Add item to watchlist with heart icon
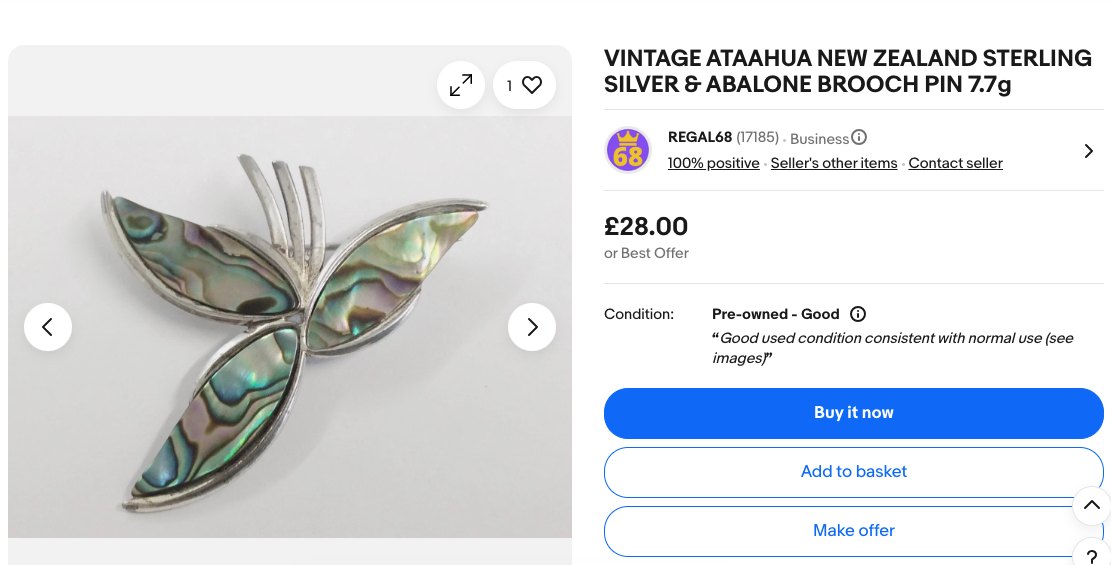Screen dimensions: 1111x565 point(524,86)
